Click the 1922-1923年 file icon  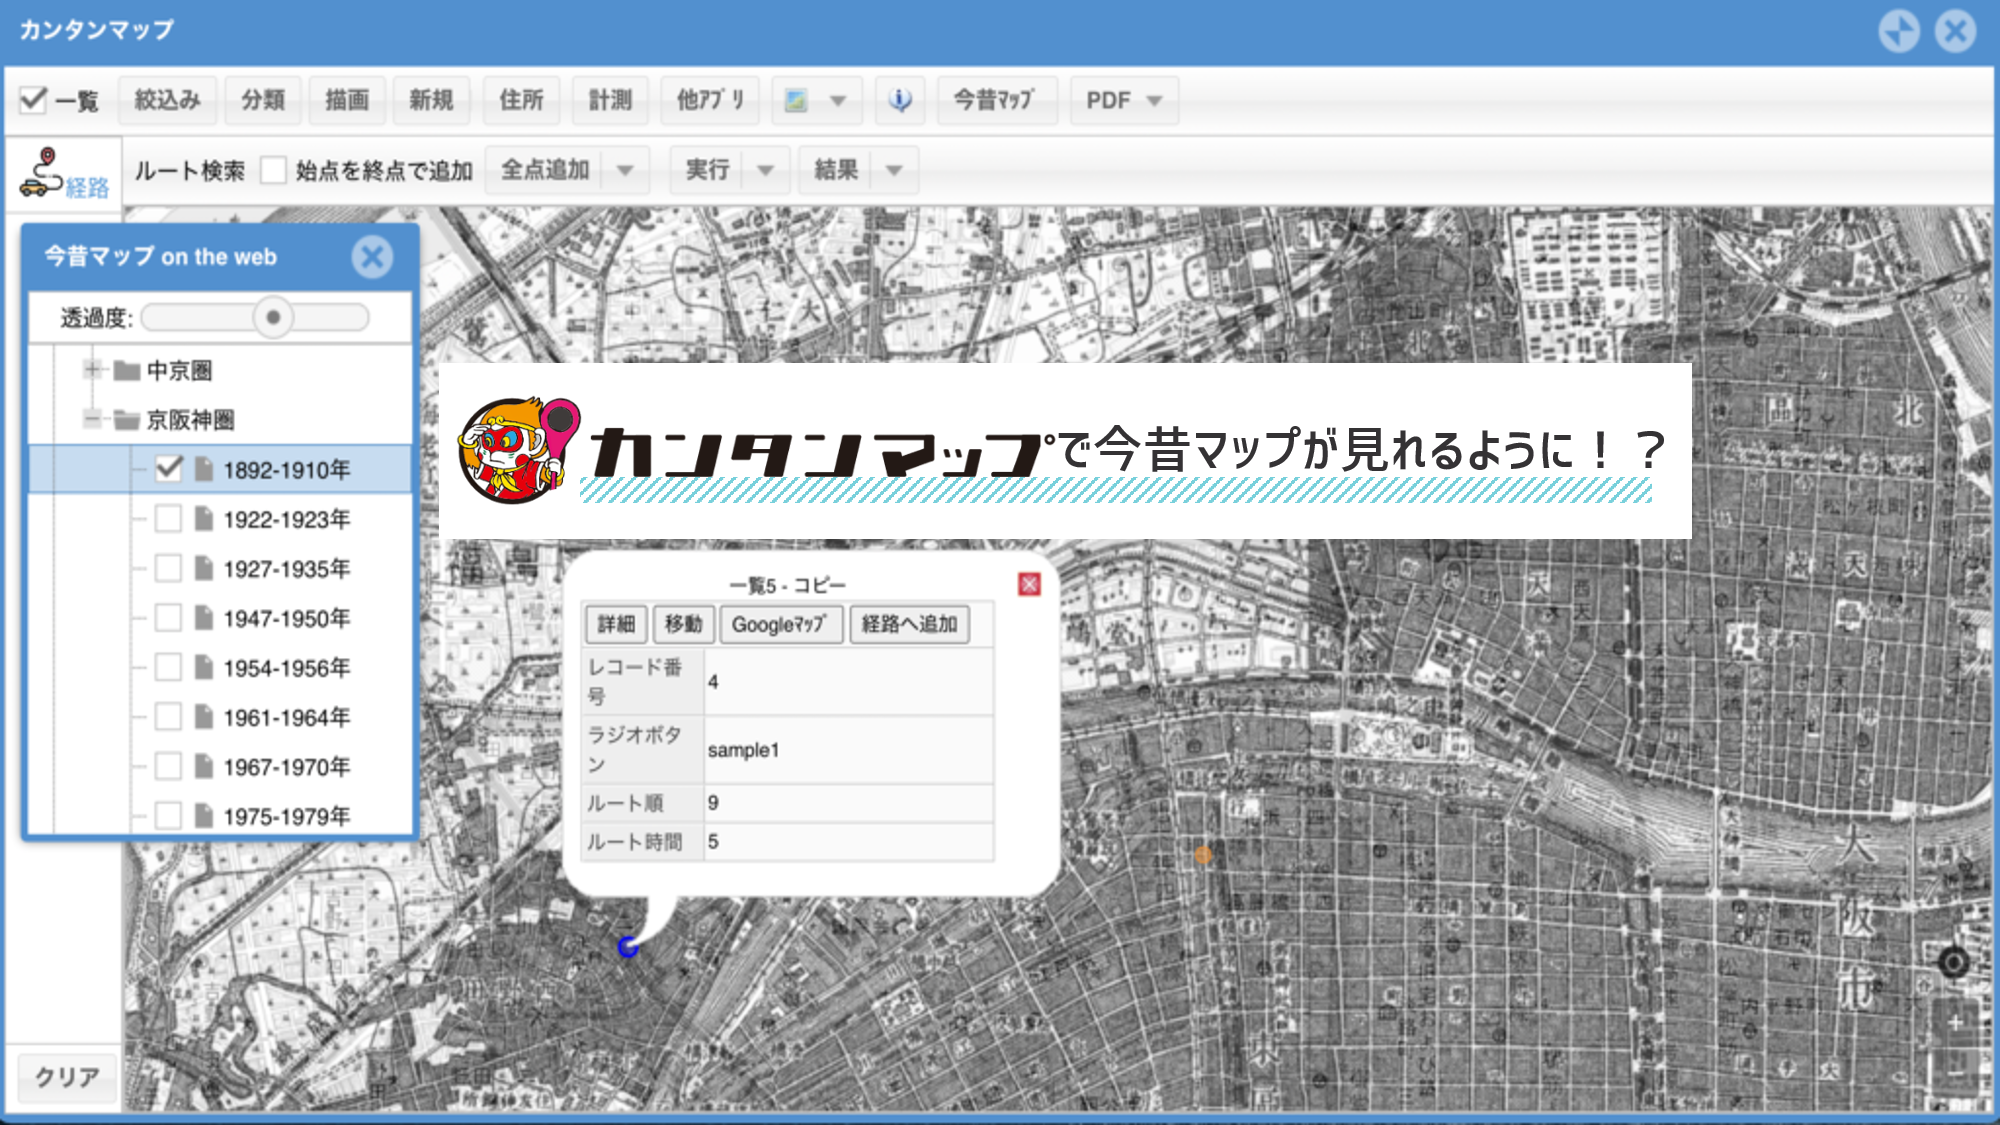204,519
